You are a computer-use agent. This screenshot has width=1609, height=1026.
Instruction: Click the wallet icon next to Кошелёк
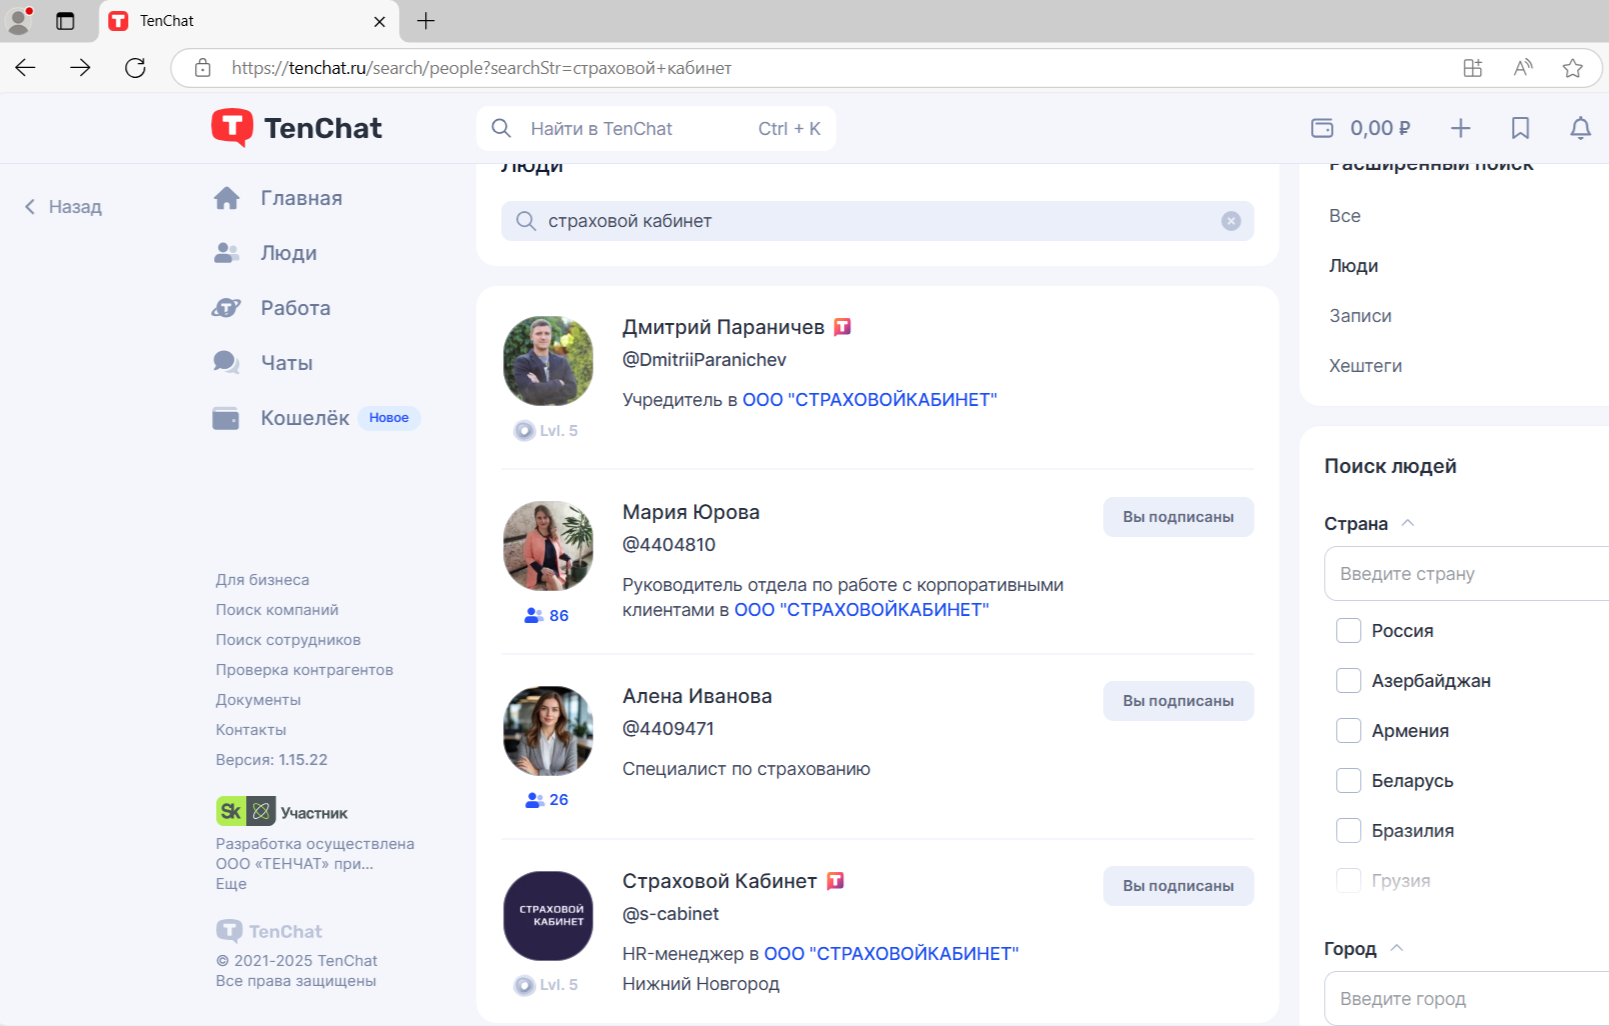(226, 418)
